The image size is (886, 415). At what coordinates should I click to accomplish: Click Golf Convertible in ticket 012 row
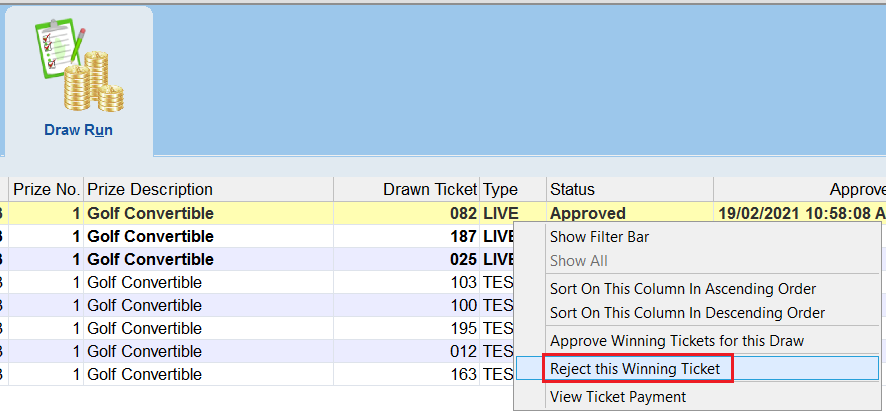coord(209,352)
